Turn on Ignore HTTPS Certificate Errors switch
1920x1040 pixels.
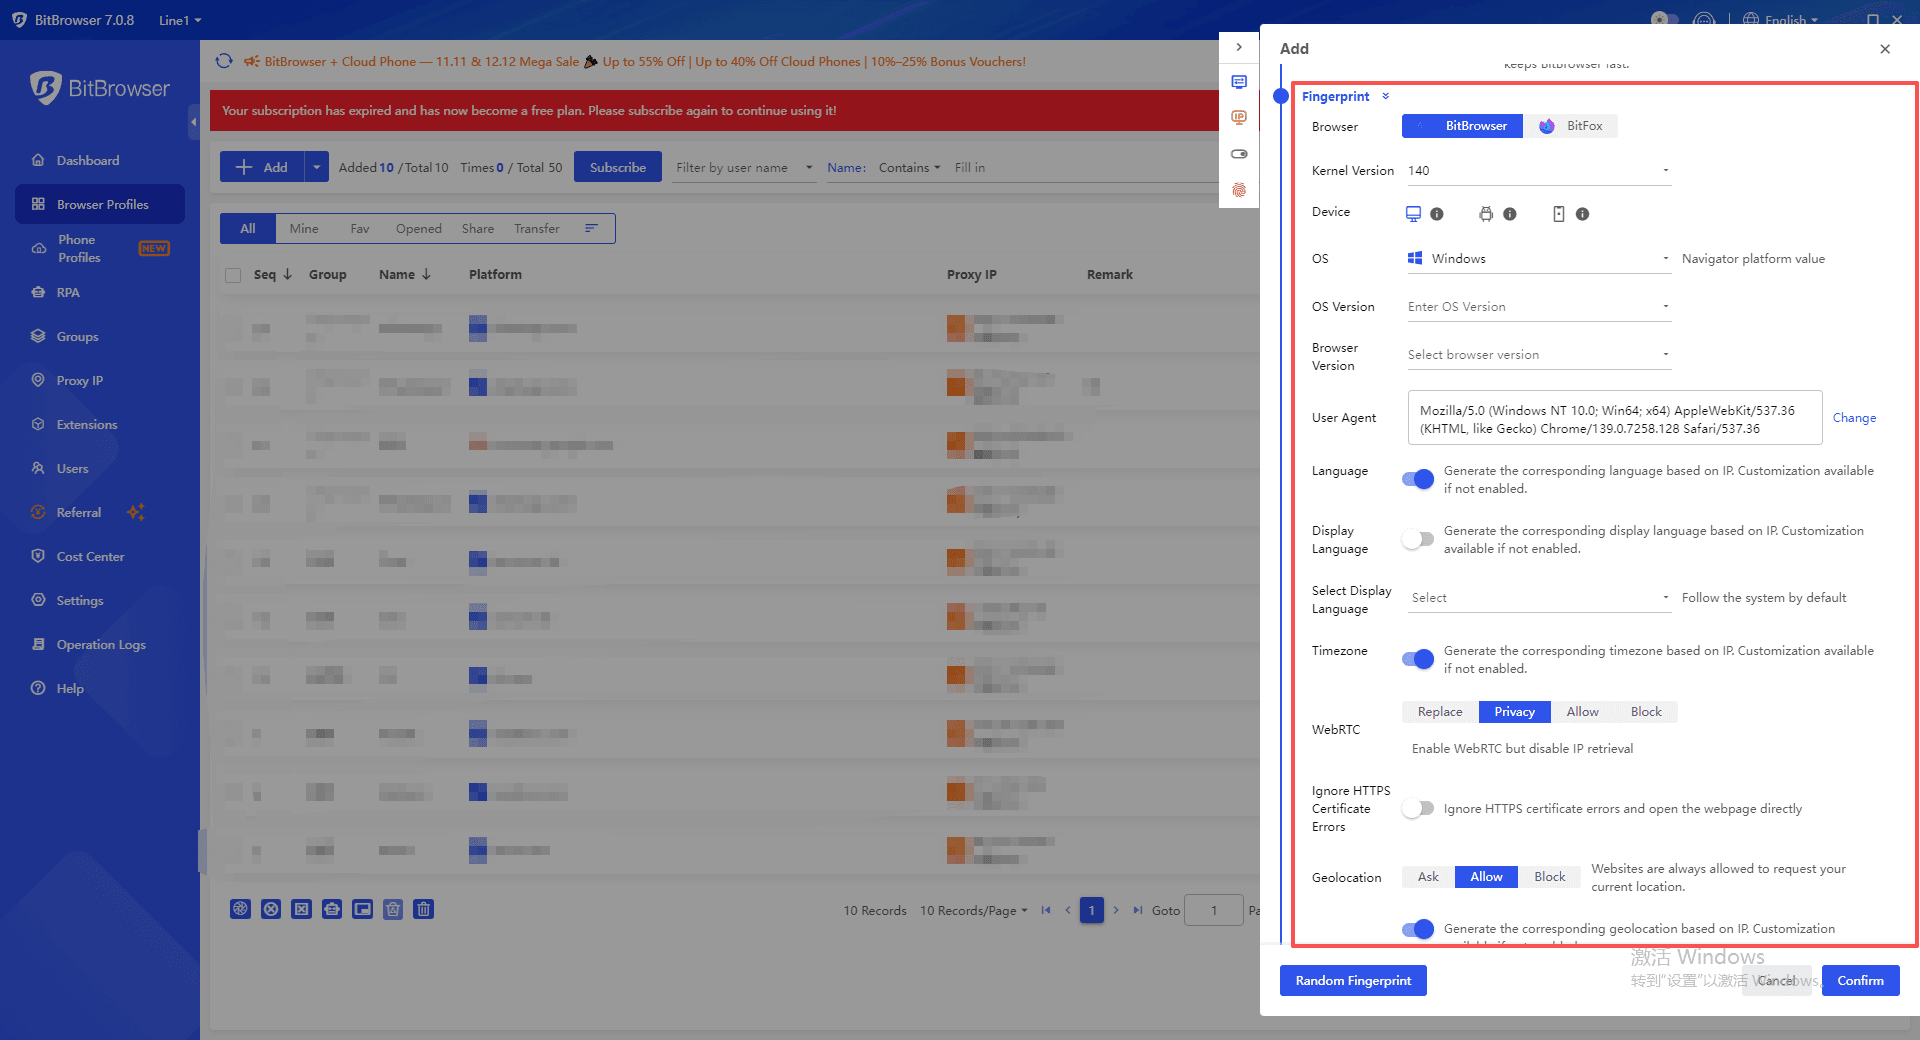1418,809
